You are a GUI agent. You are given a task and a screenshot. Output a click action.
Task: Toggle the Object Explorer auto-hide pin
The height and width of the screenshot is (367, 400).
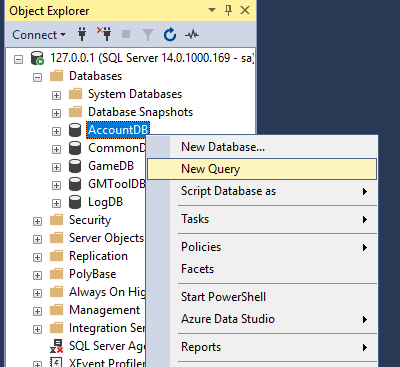[228, 10]
